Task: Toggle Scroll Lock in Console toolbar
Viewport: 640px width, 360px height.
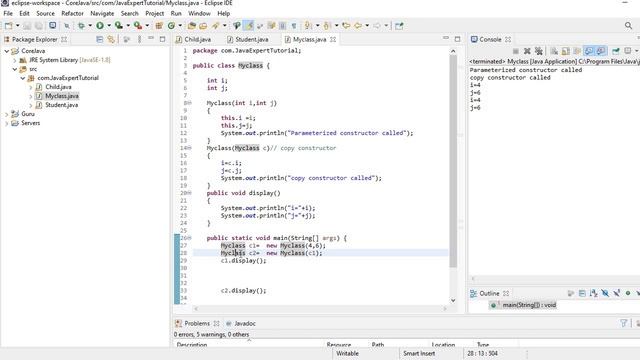Action: pyautogui.click(x=565, y=51)
